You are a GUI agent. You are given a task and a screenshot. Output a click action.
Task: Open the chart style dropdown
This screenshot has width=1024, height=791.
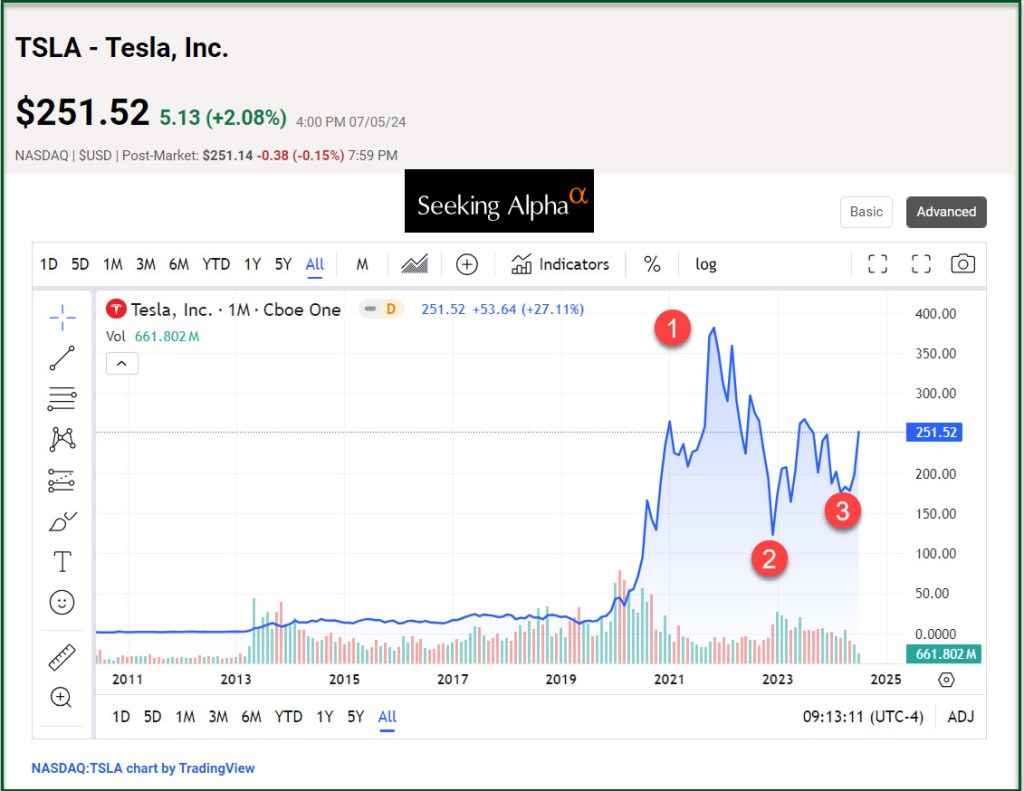(x=415, y=264)
